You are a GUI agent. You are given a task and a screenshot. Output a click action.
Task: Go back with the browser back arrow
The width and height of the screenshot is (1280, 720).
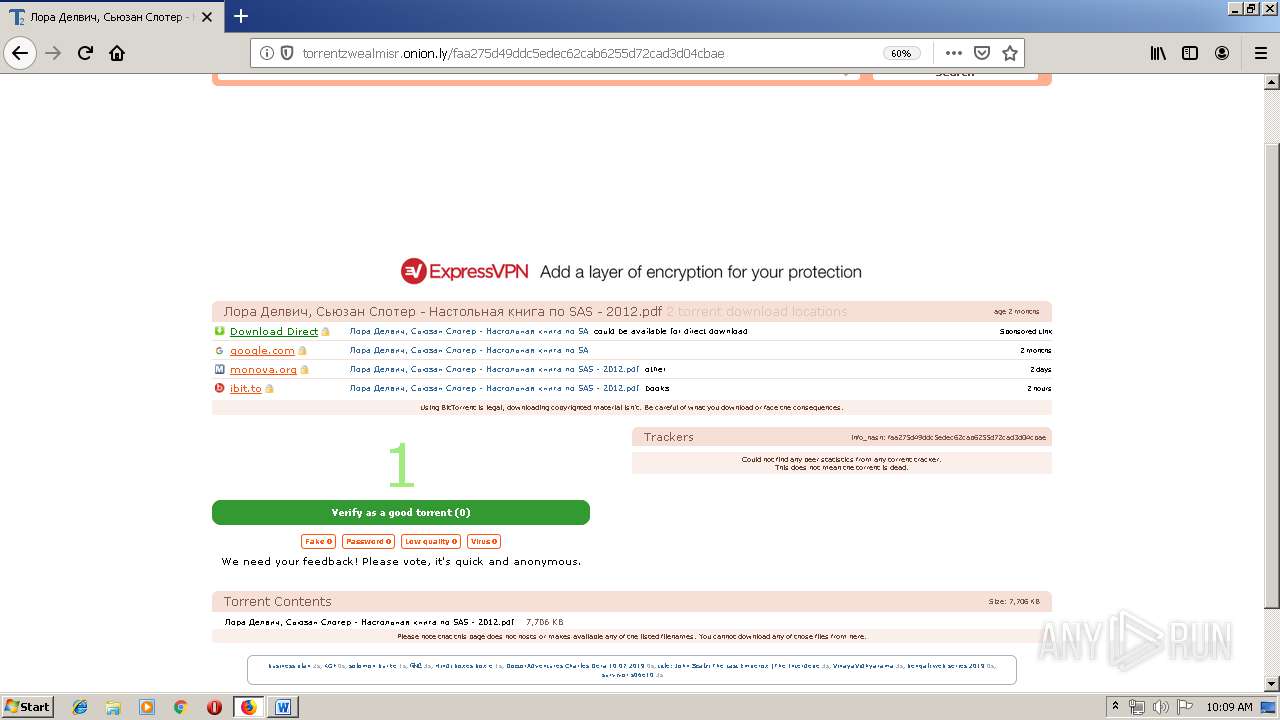(20, 53)
